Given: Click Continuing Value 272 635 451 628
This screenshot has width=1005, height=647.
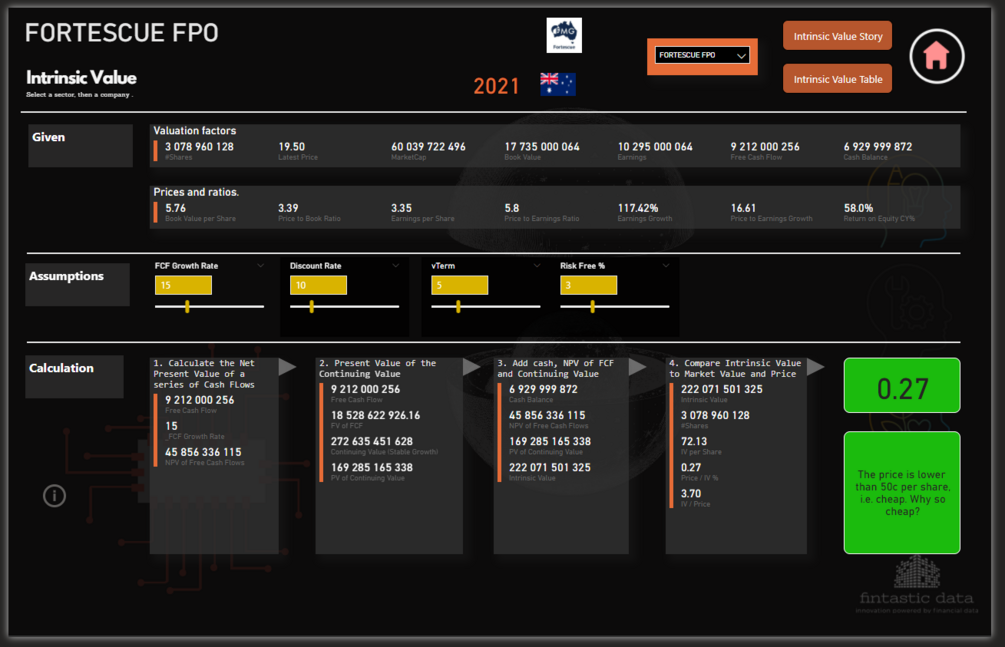Looking at the screenshot, I should [x=372, y=442].
